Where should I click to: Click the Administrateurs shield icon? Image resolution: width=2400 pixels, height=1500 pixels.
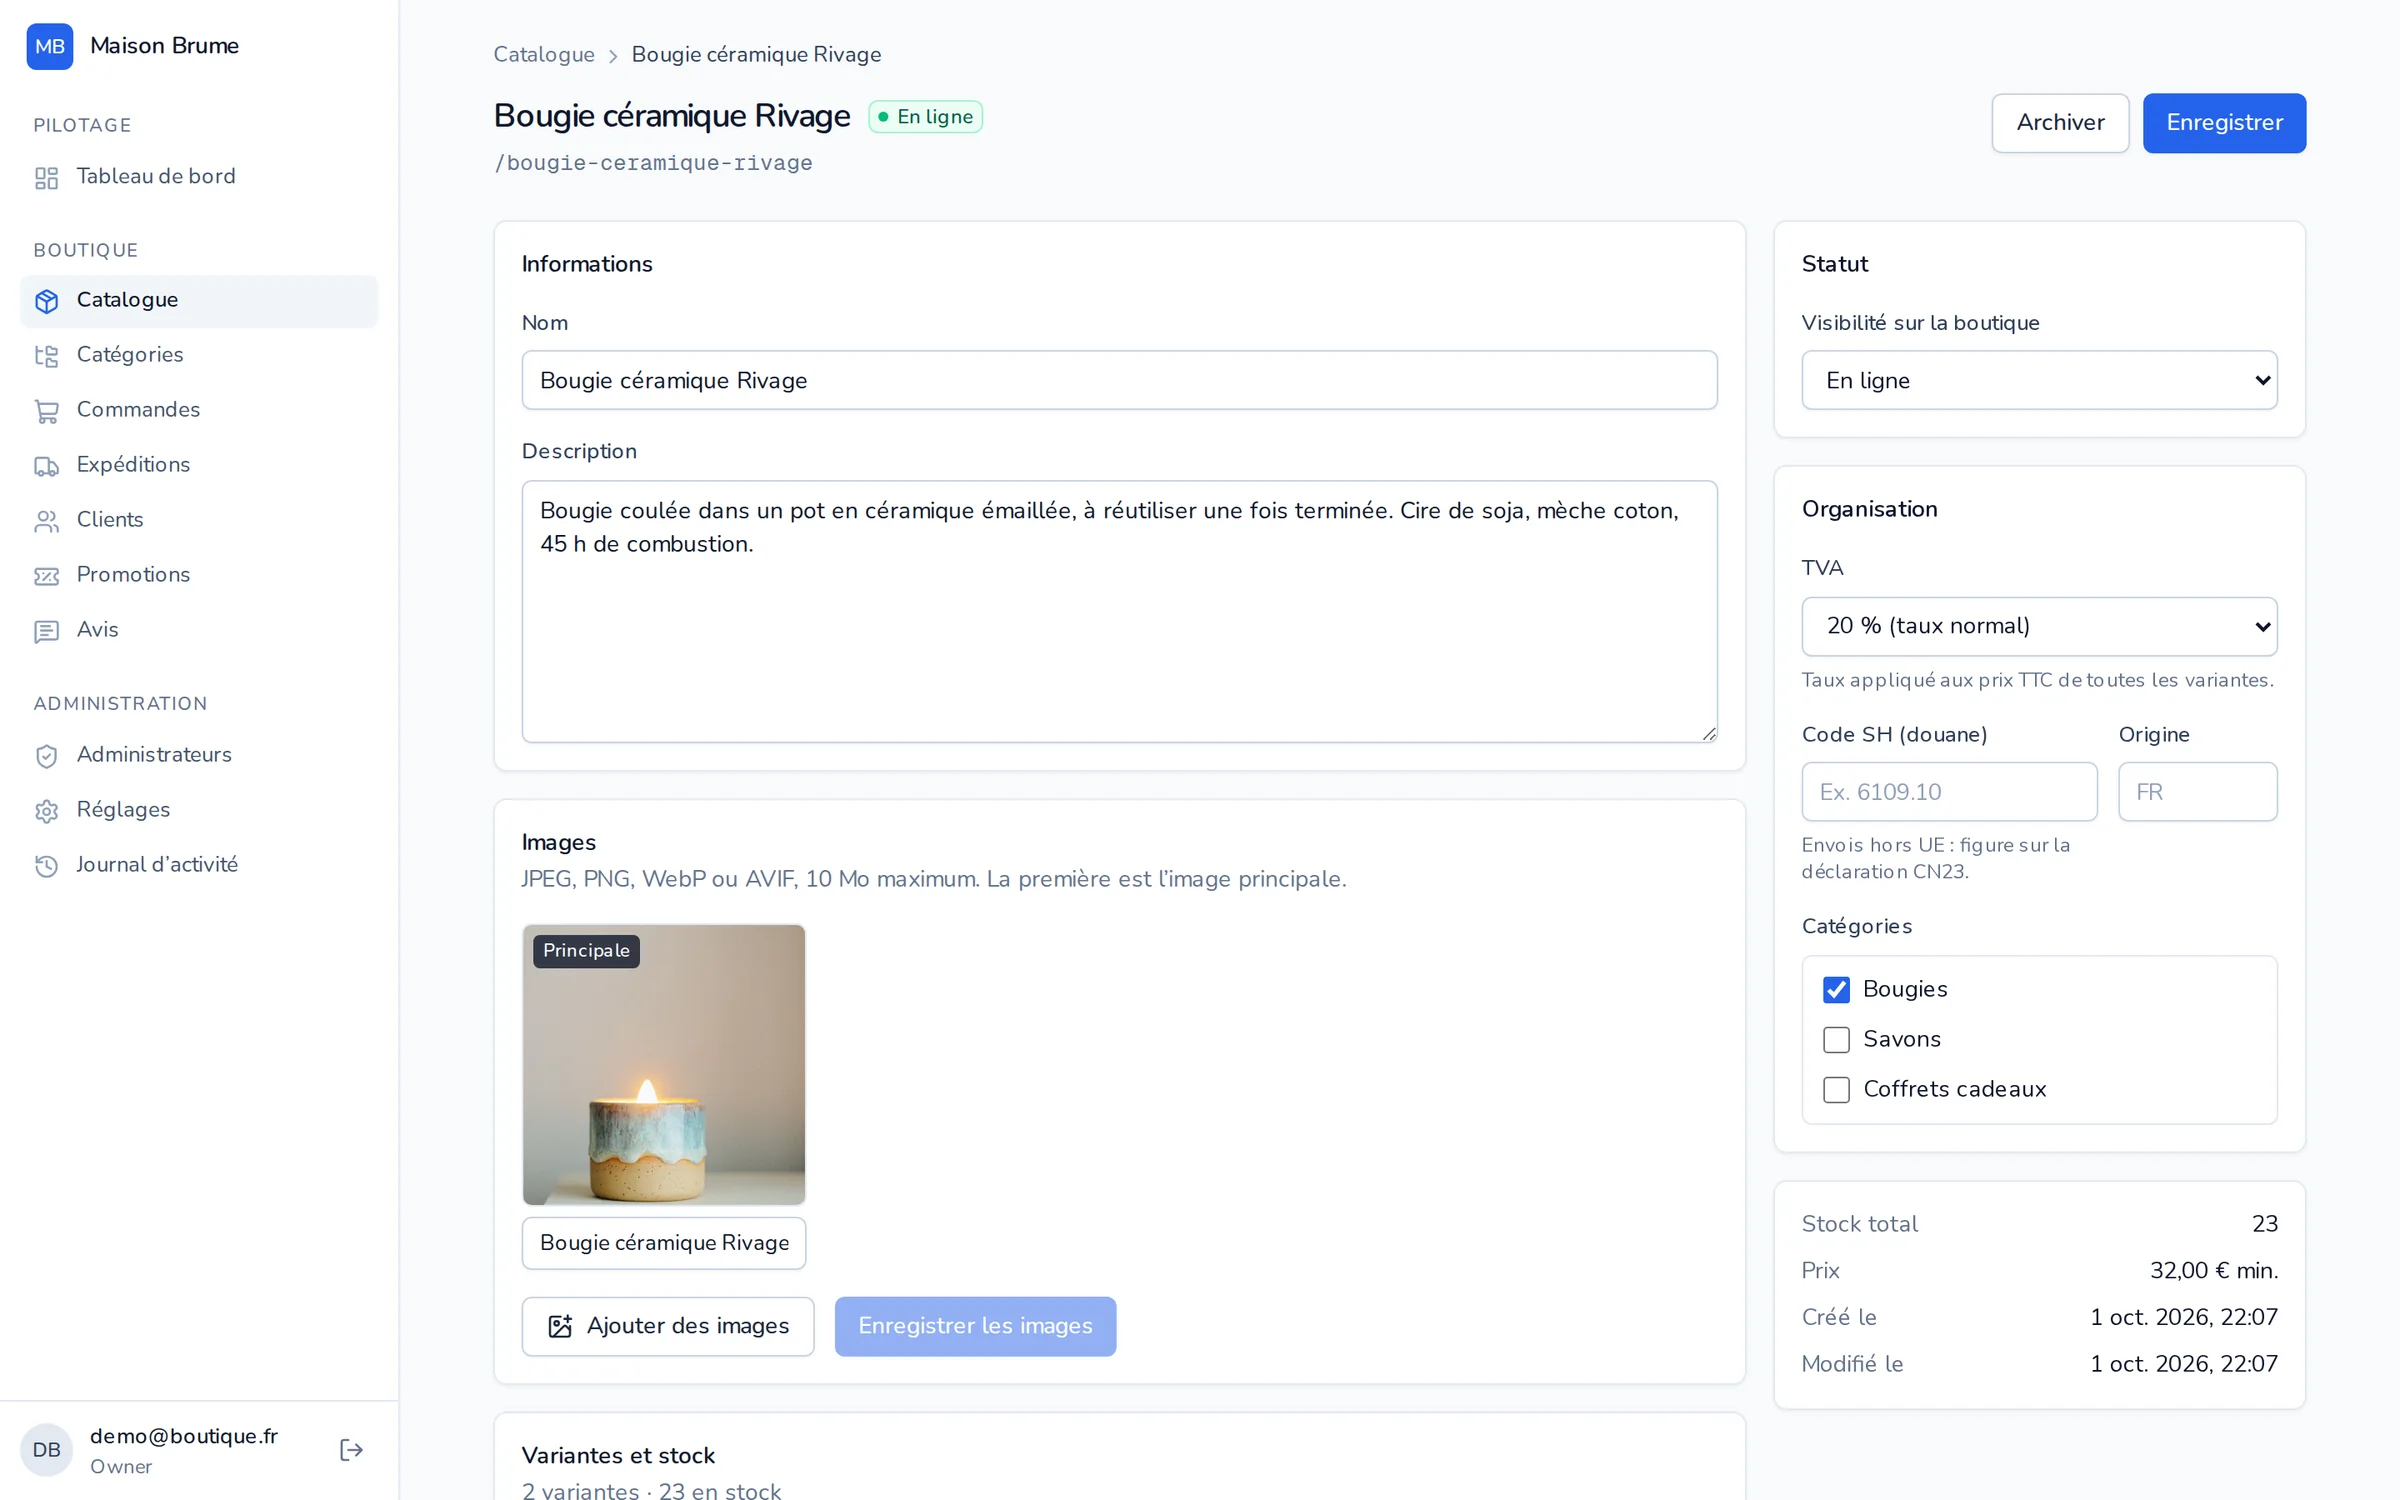46,756
